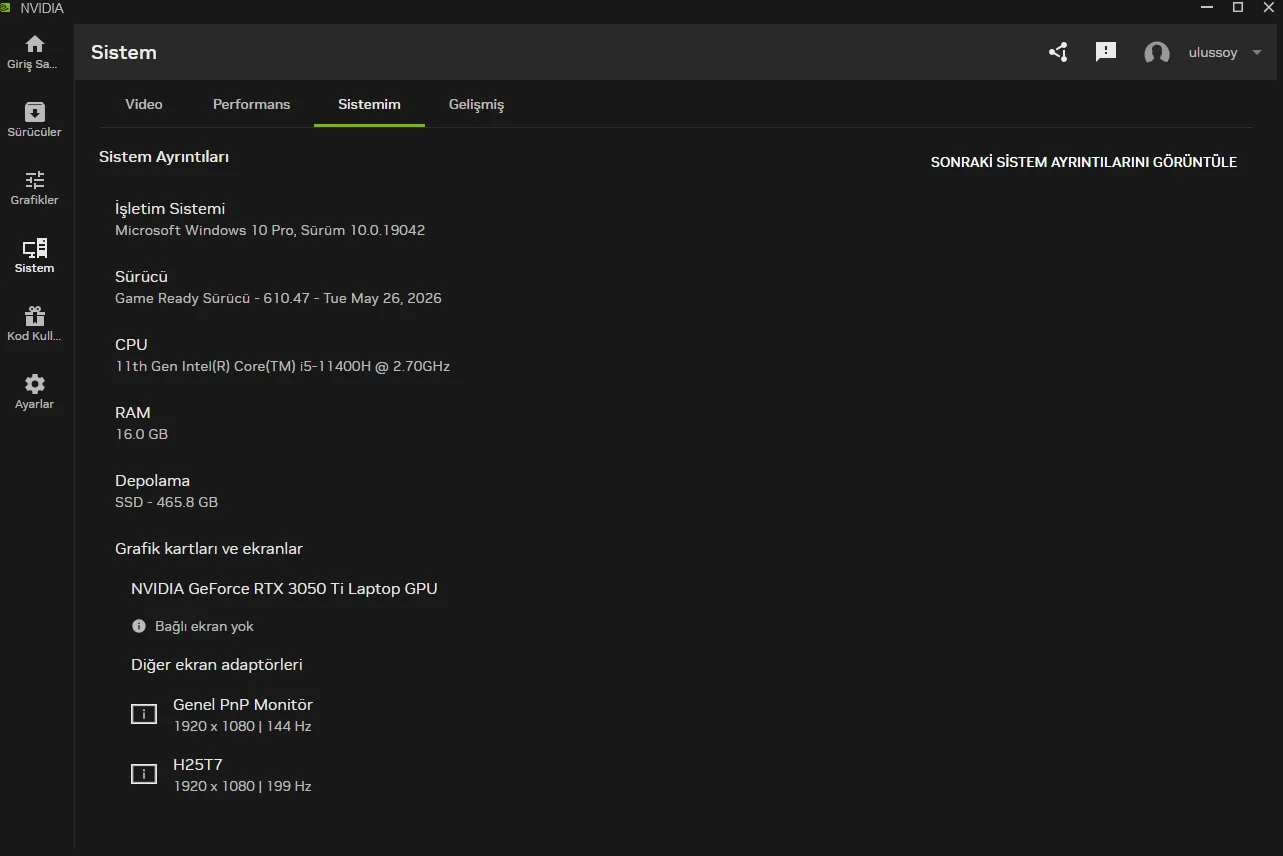The height and width of the screenshot is (856, 1283).
Task: Maximize the NVIDIA window
Action: 1238,7
